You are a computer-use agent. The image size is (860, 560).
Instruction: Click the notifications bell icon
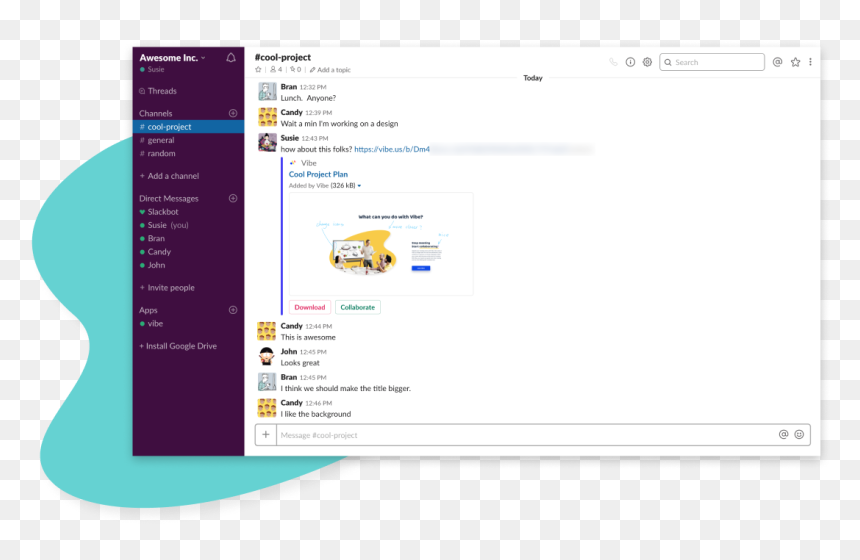[x=231, y=58]
